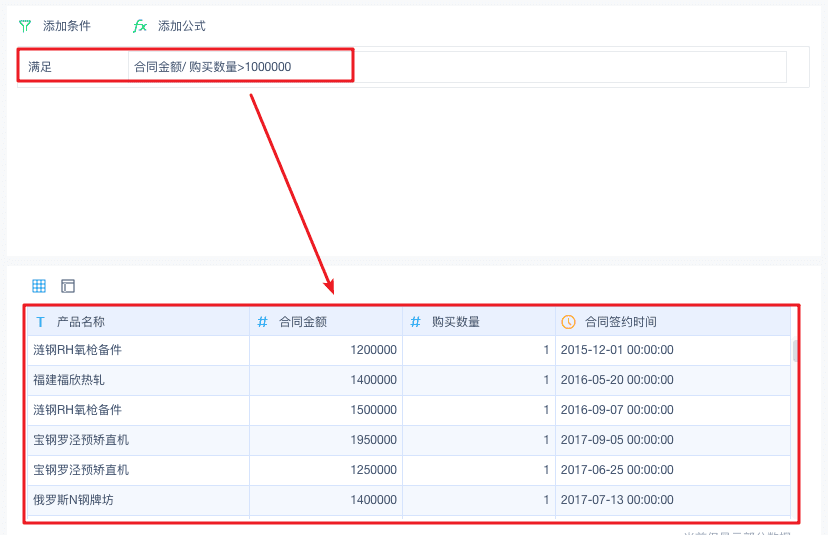Select the 俄罗斯N钢牌坊 product cell
828x535 pixels.
click(138, 500)
